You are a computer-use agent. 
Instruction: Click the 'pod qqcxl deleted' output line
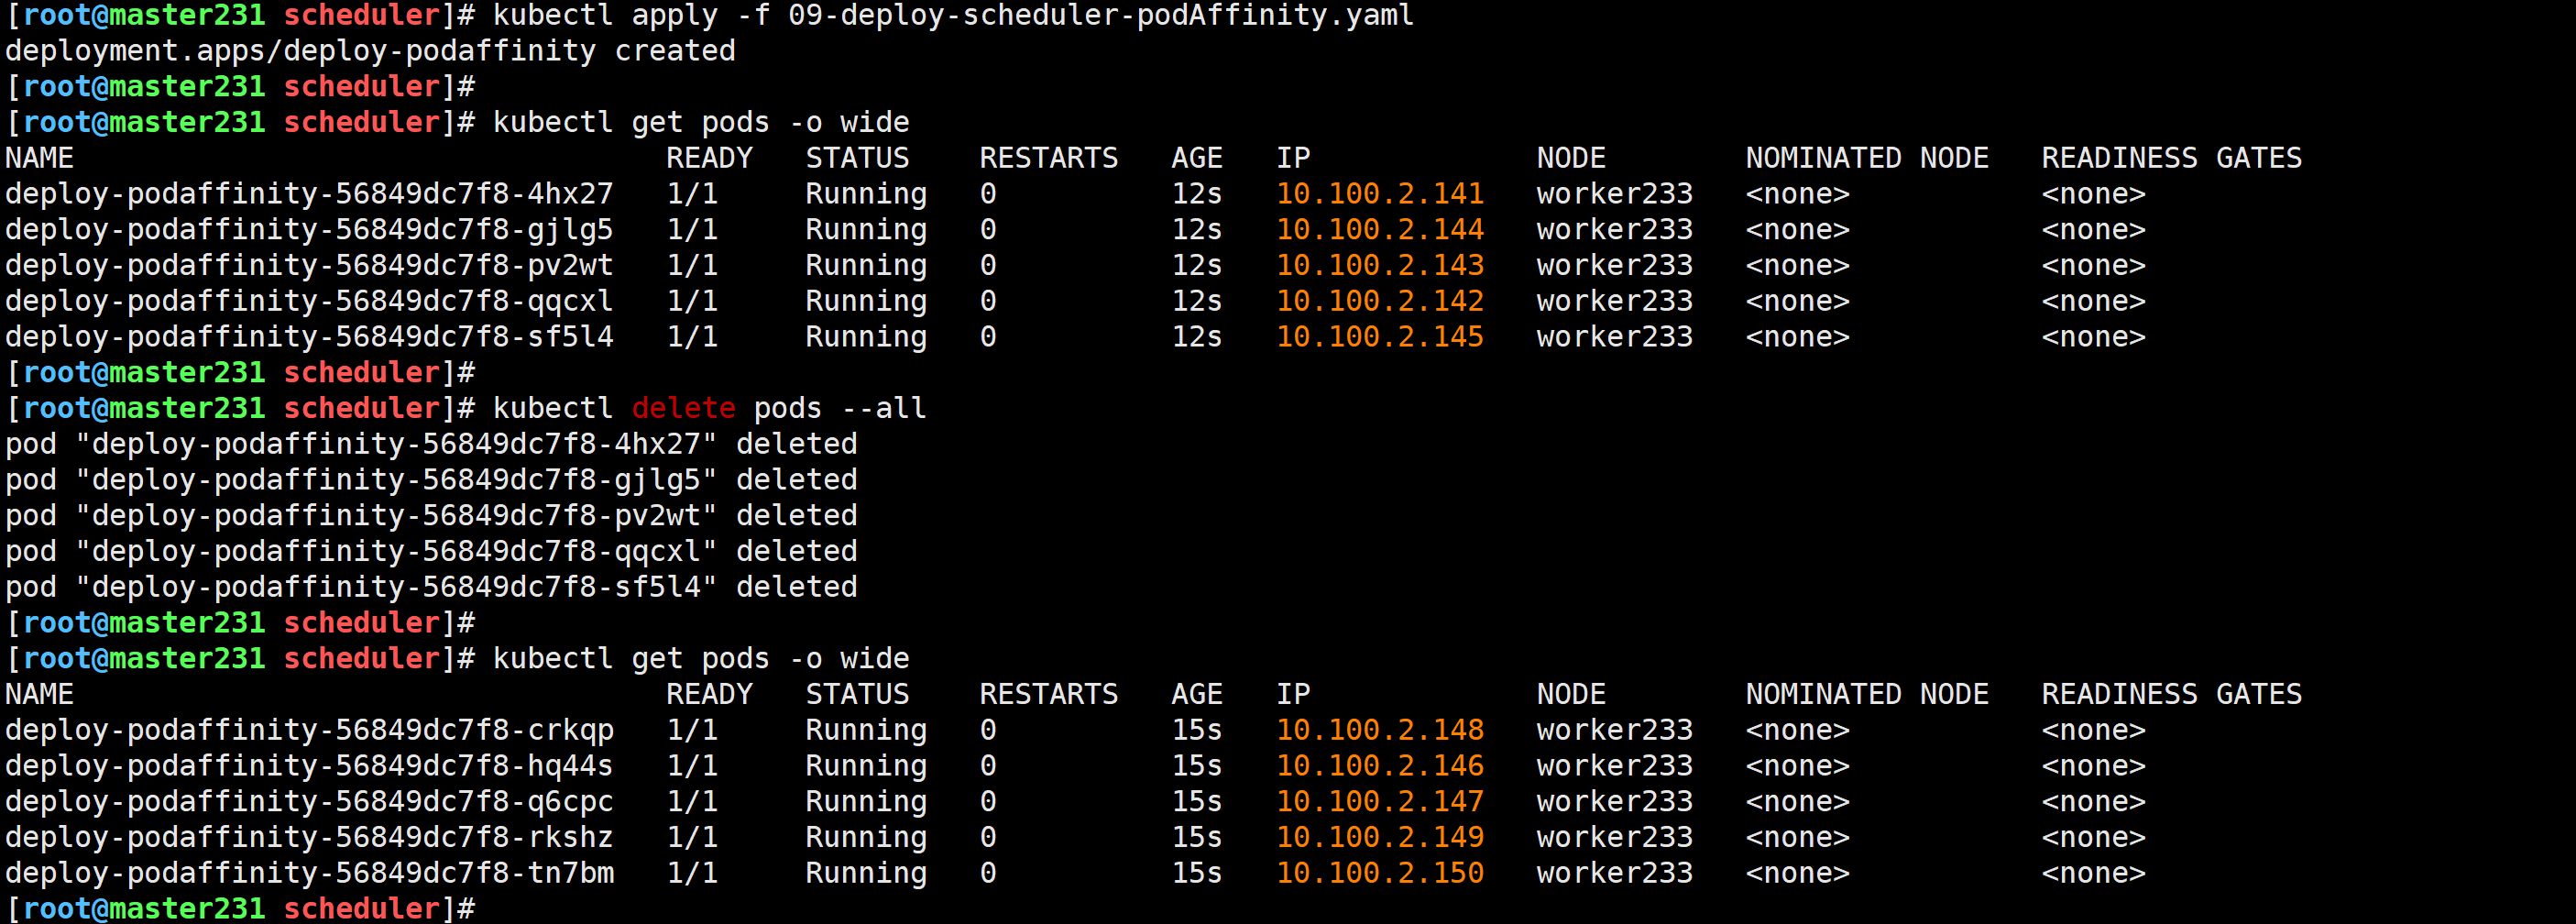click(431, 551)
